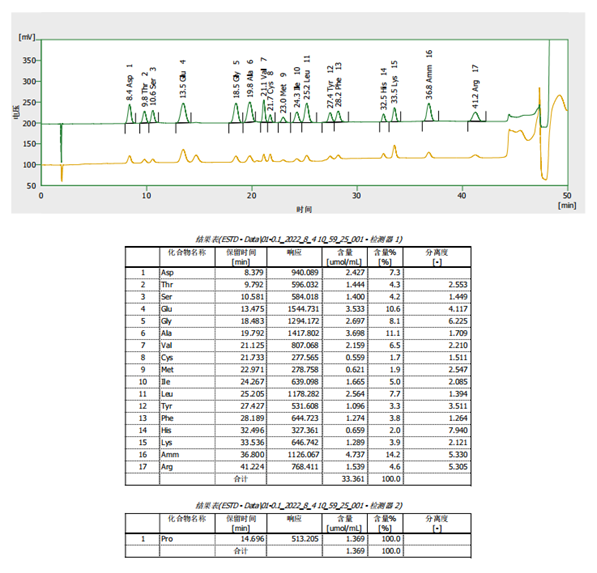Viewport: 597px width, 573px height.
Task: Select the Thr compound name cell
Action: point(167,285)
